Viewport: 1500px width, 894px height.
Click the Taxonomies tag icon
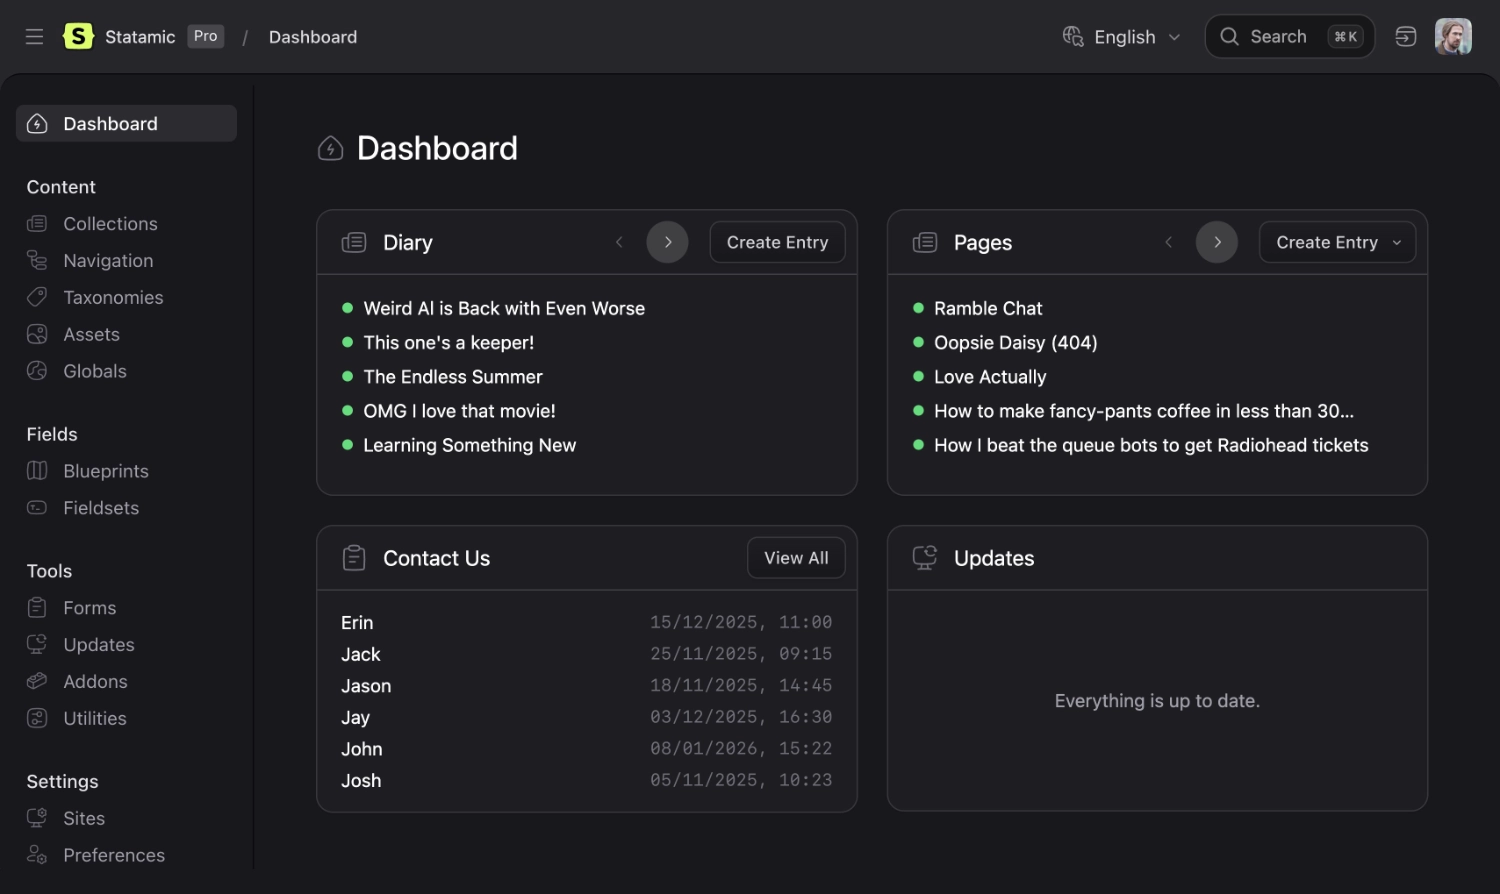[37, 297]
